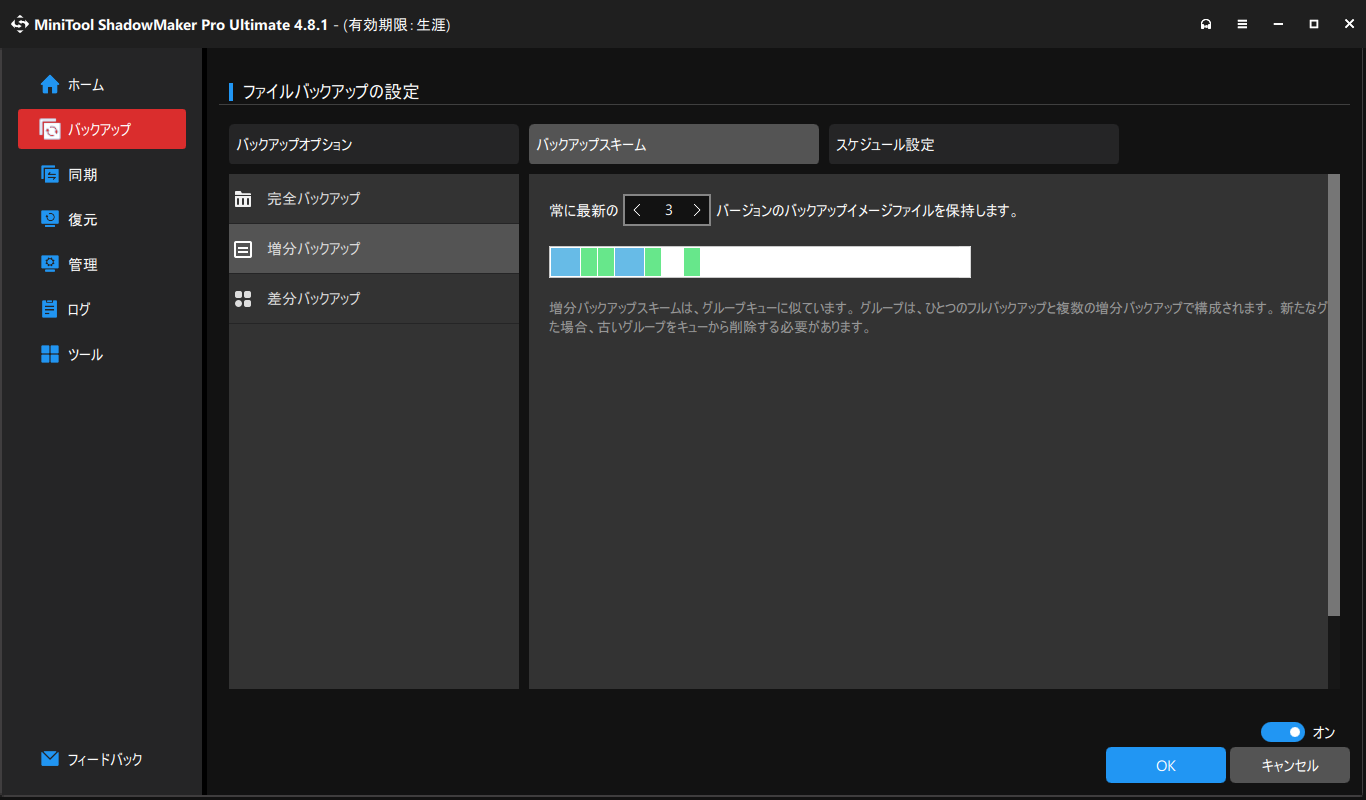Viewport: 1366px width, 800px height.
Task: Click the ファイルバックアップの設定 heading
Action: pos(331,92)
